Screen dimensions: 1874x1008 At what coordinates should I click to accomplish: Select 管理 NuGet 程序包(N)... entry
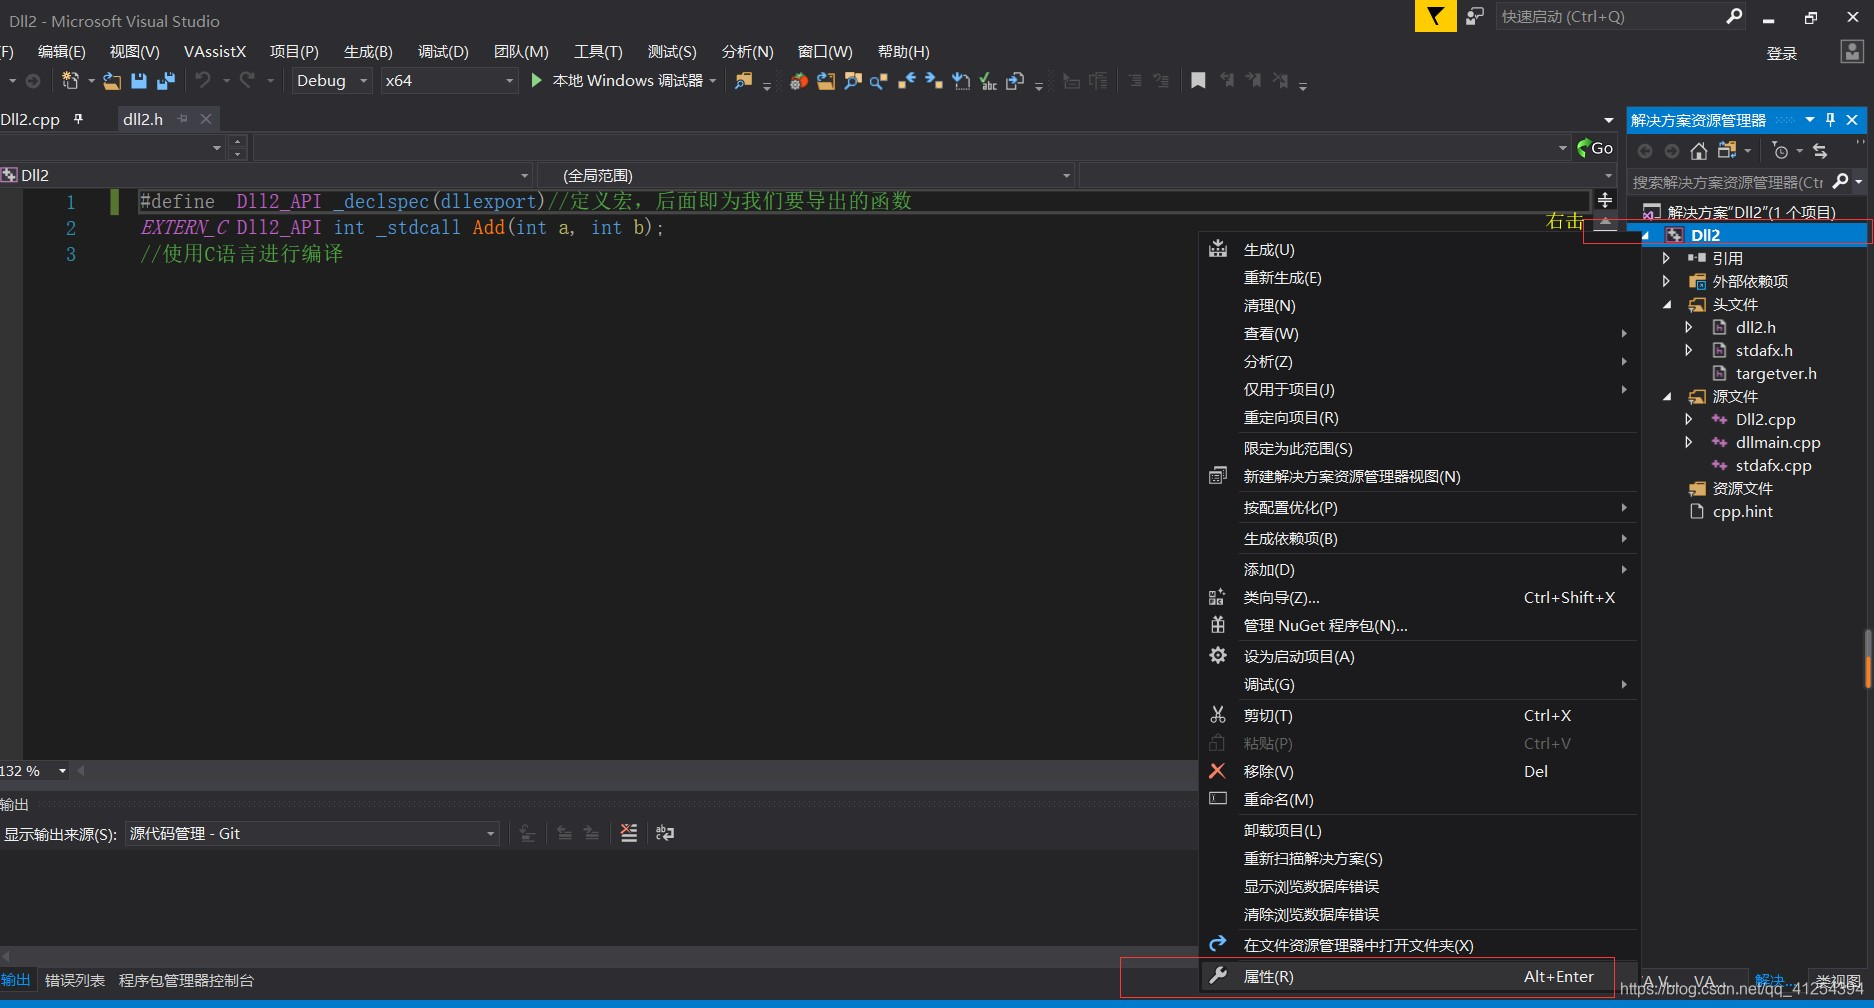pyautogui.click(x=1417, y=625)
